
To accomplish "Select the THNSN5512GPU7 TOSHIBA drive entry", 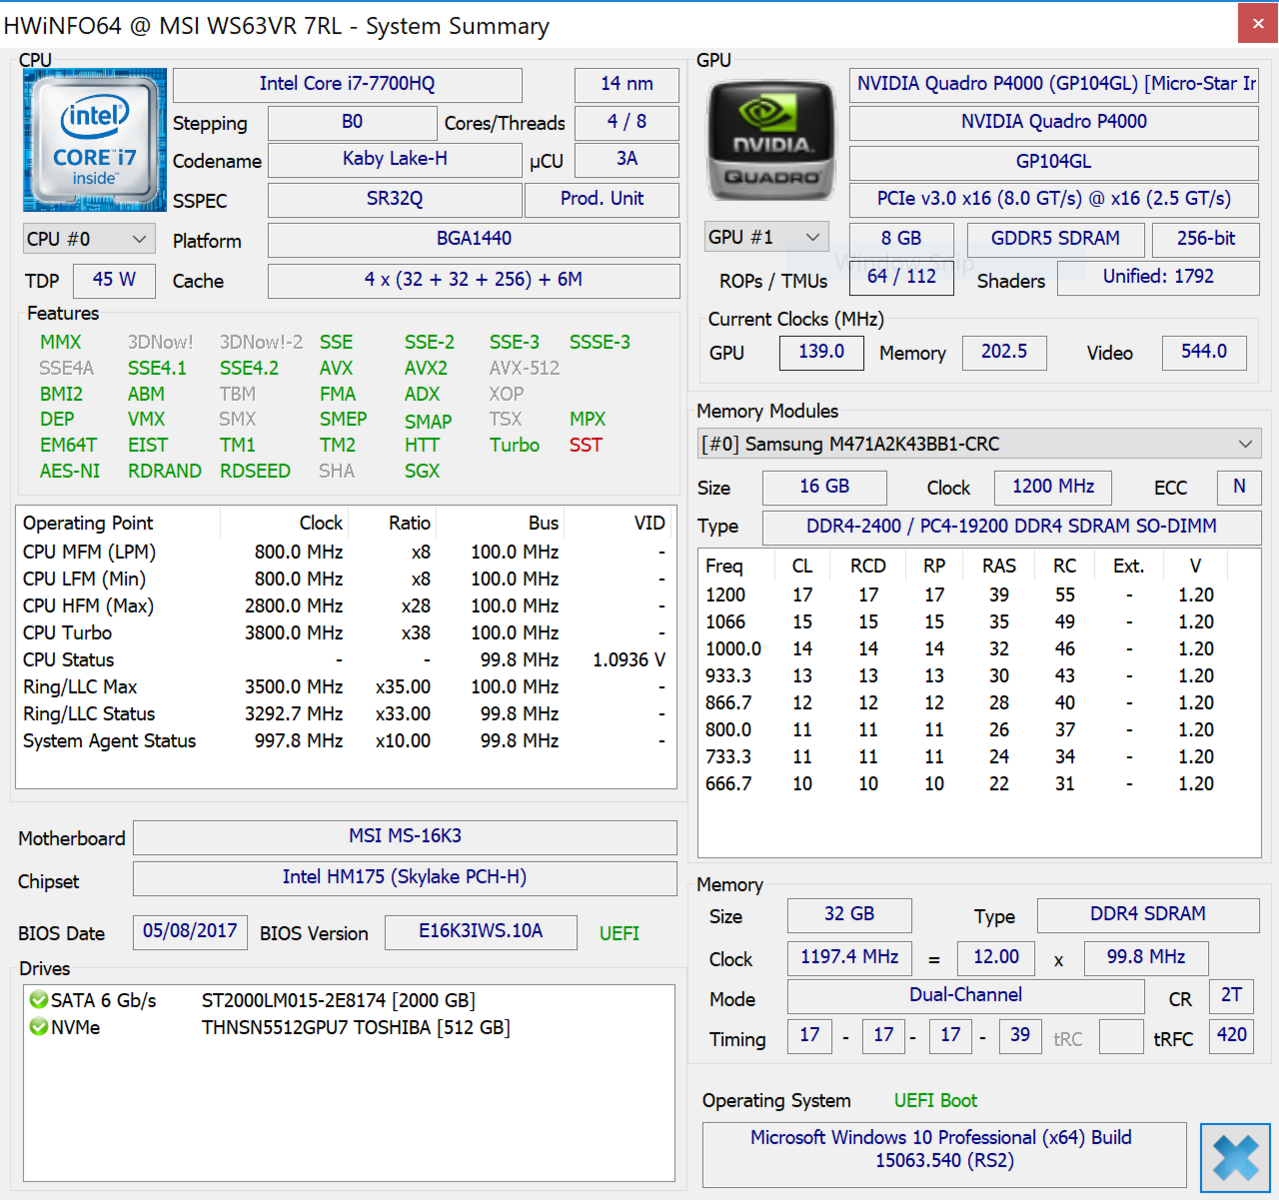I will [355, 1027].
